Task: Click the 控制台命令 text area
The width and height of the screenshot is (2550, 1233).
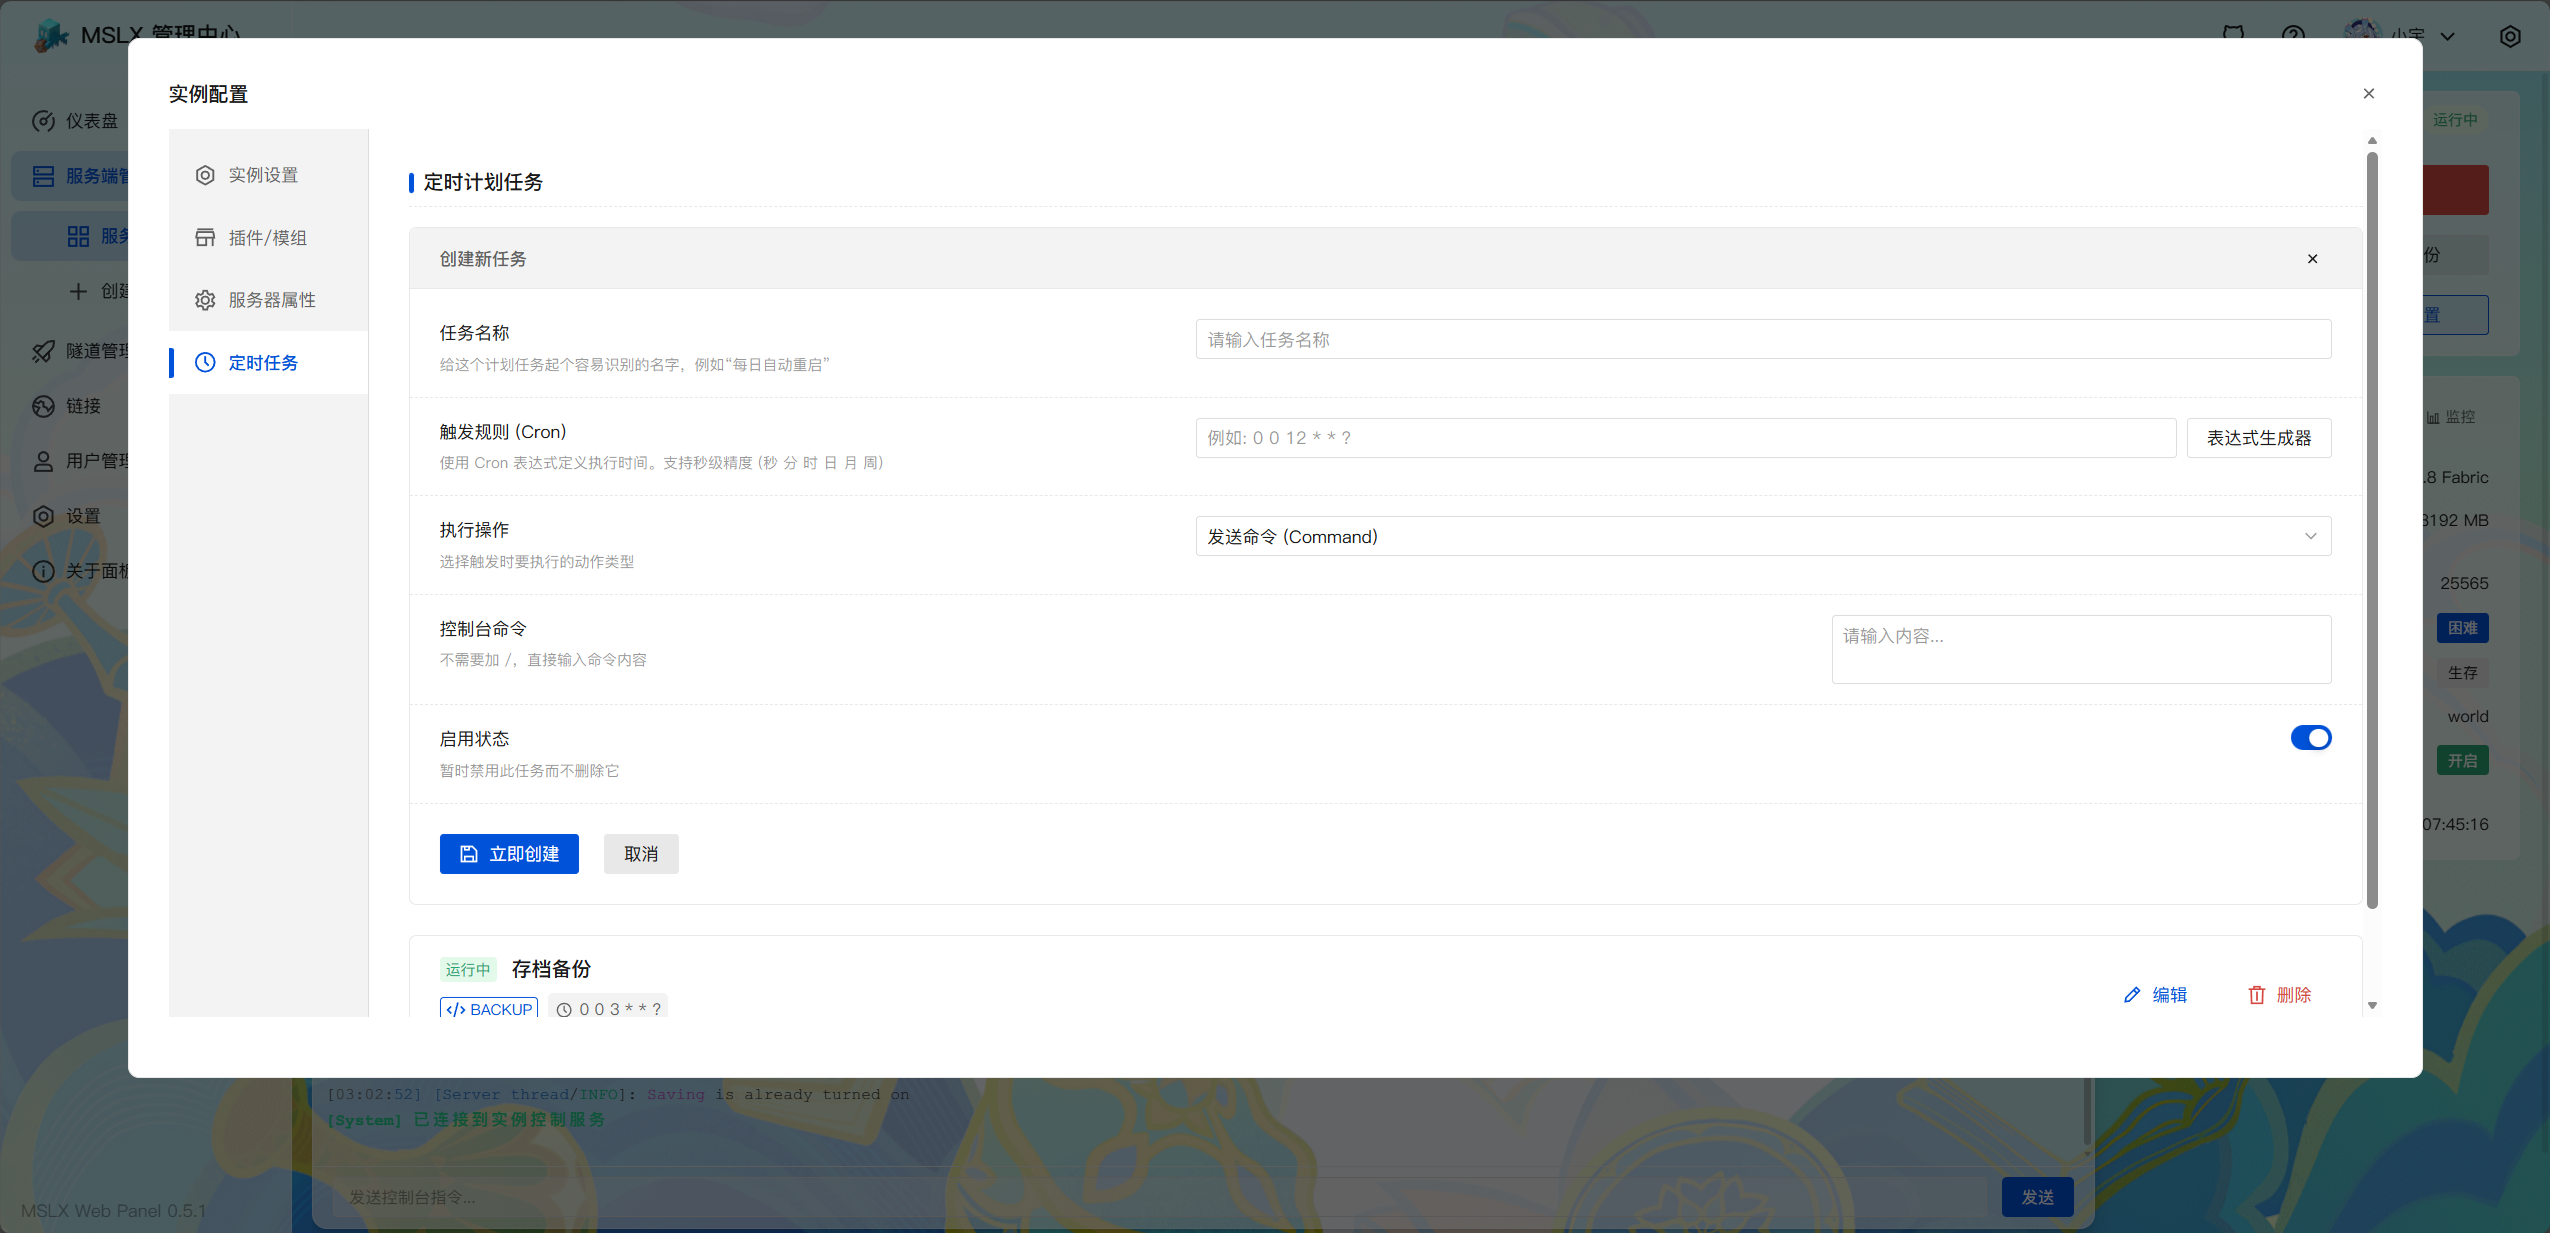Action: click(2080, 649)
